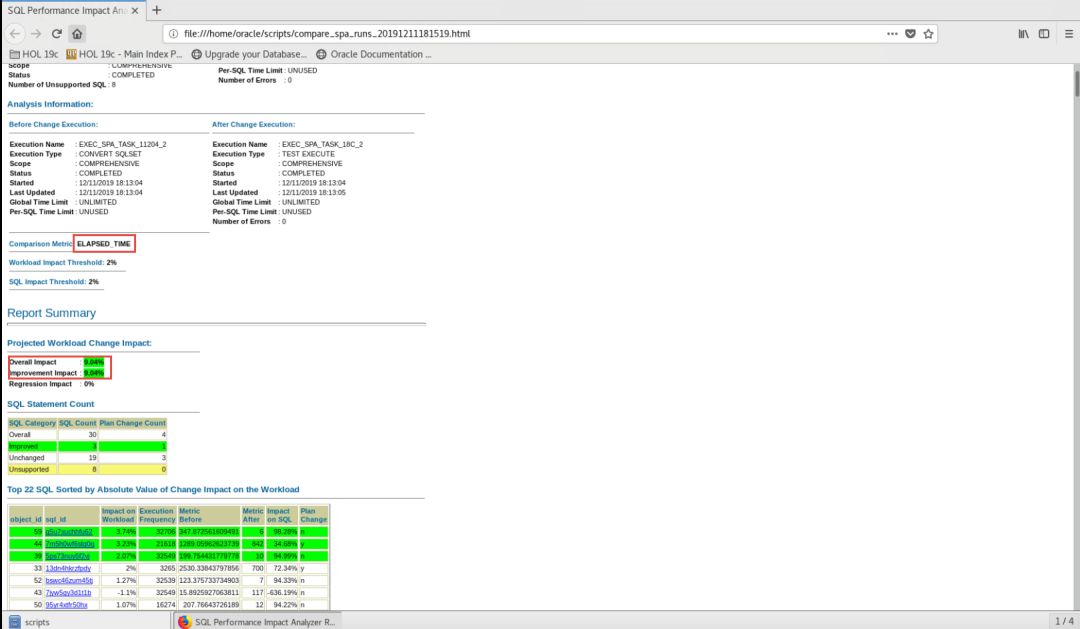
Task: Close the SQL Performance Impact Analyzer tab
Action: pos(135,10)
